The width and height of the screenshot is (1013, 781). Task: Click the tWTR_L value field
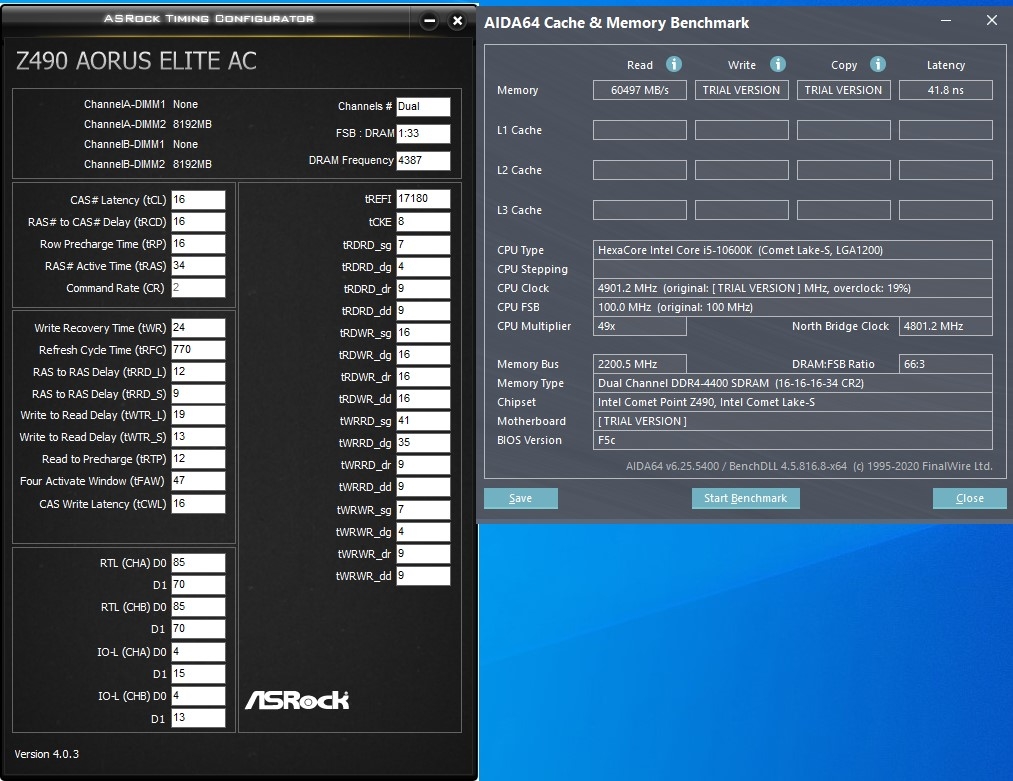click(x=198, y=415)
